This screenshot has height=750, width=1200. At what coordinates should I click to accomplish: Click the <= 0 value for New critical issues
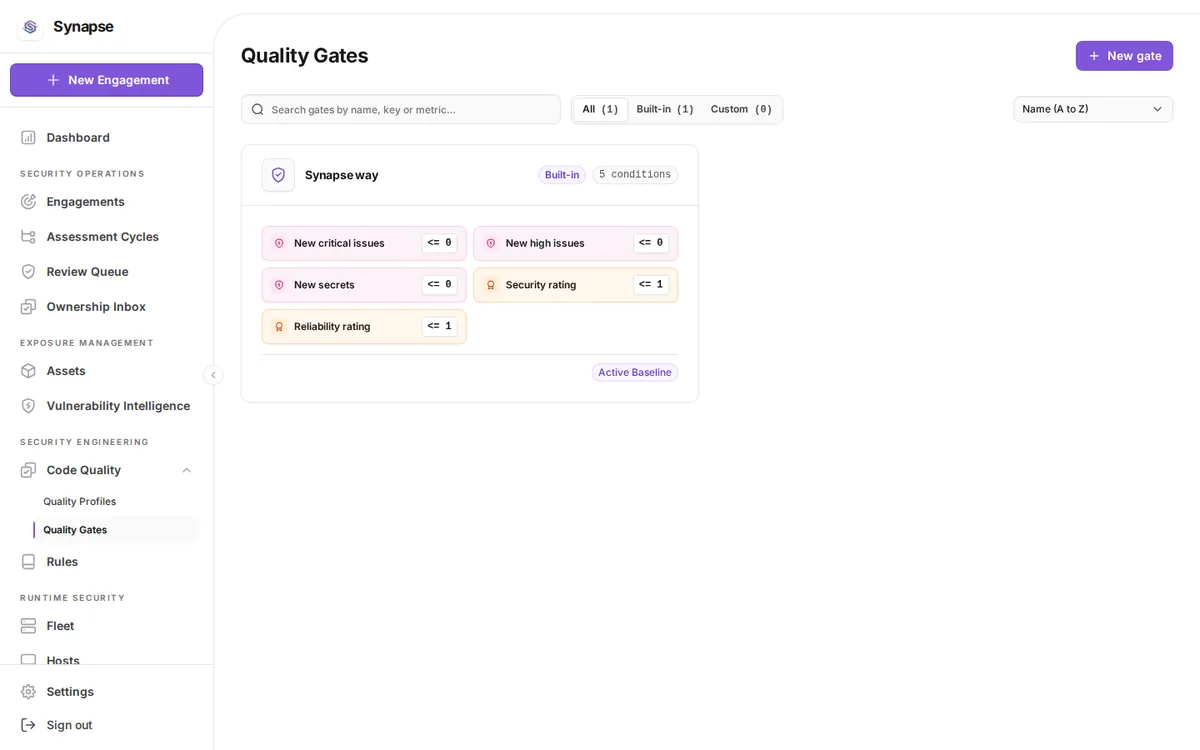tap(440, 243)
